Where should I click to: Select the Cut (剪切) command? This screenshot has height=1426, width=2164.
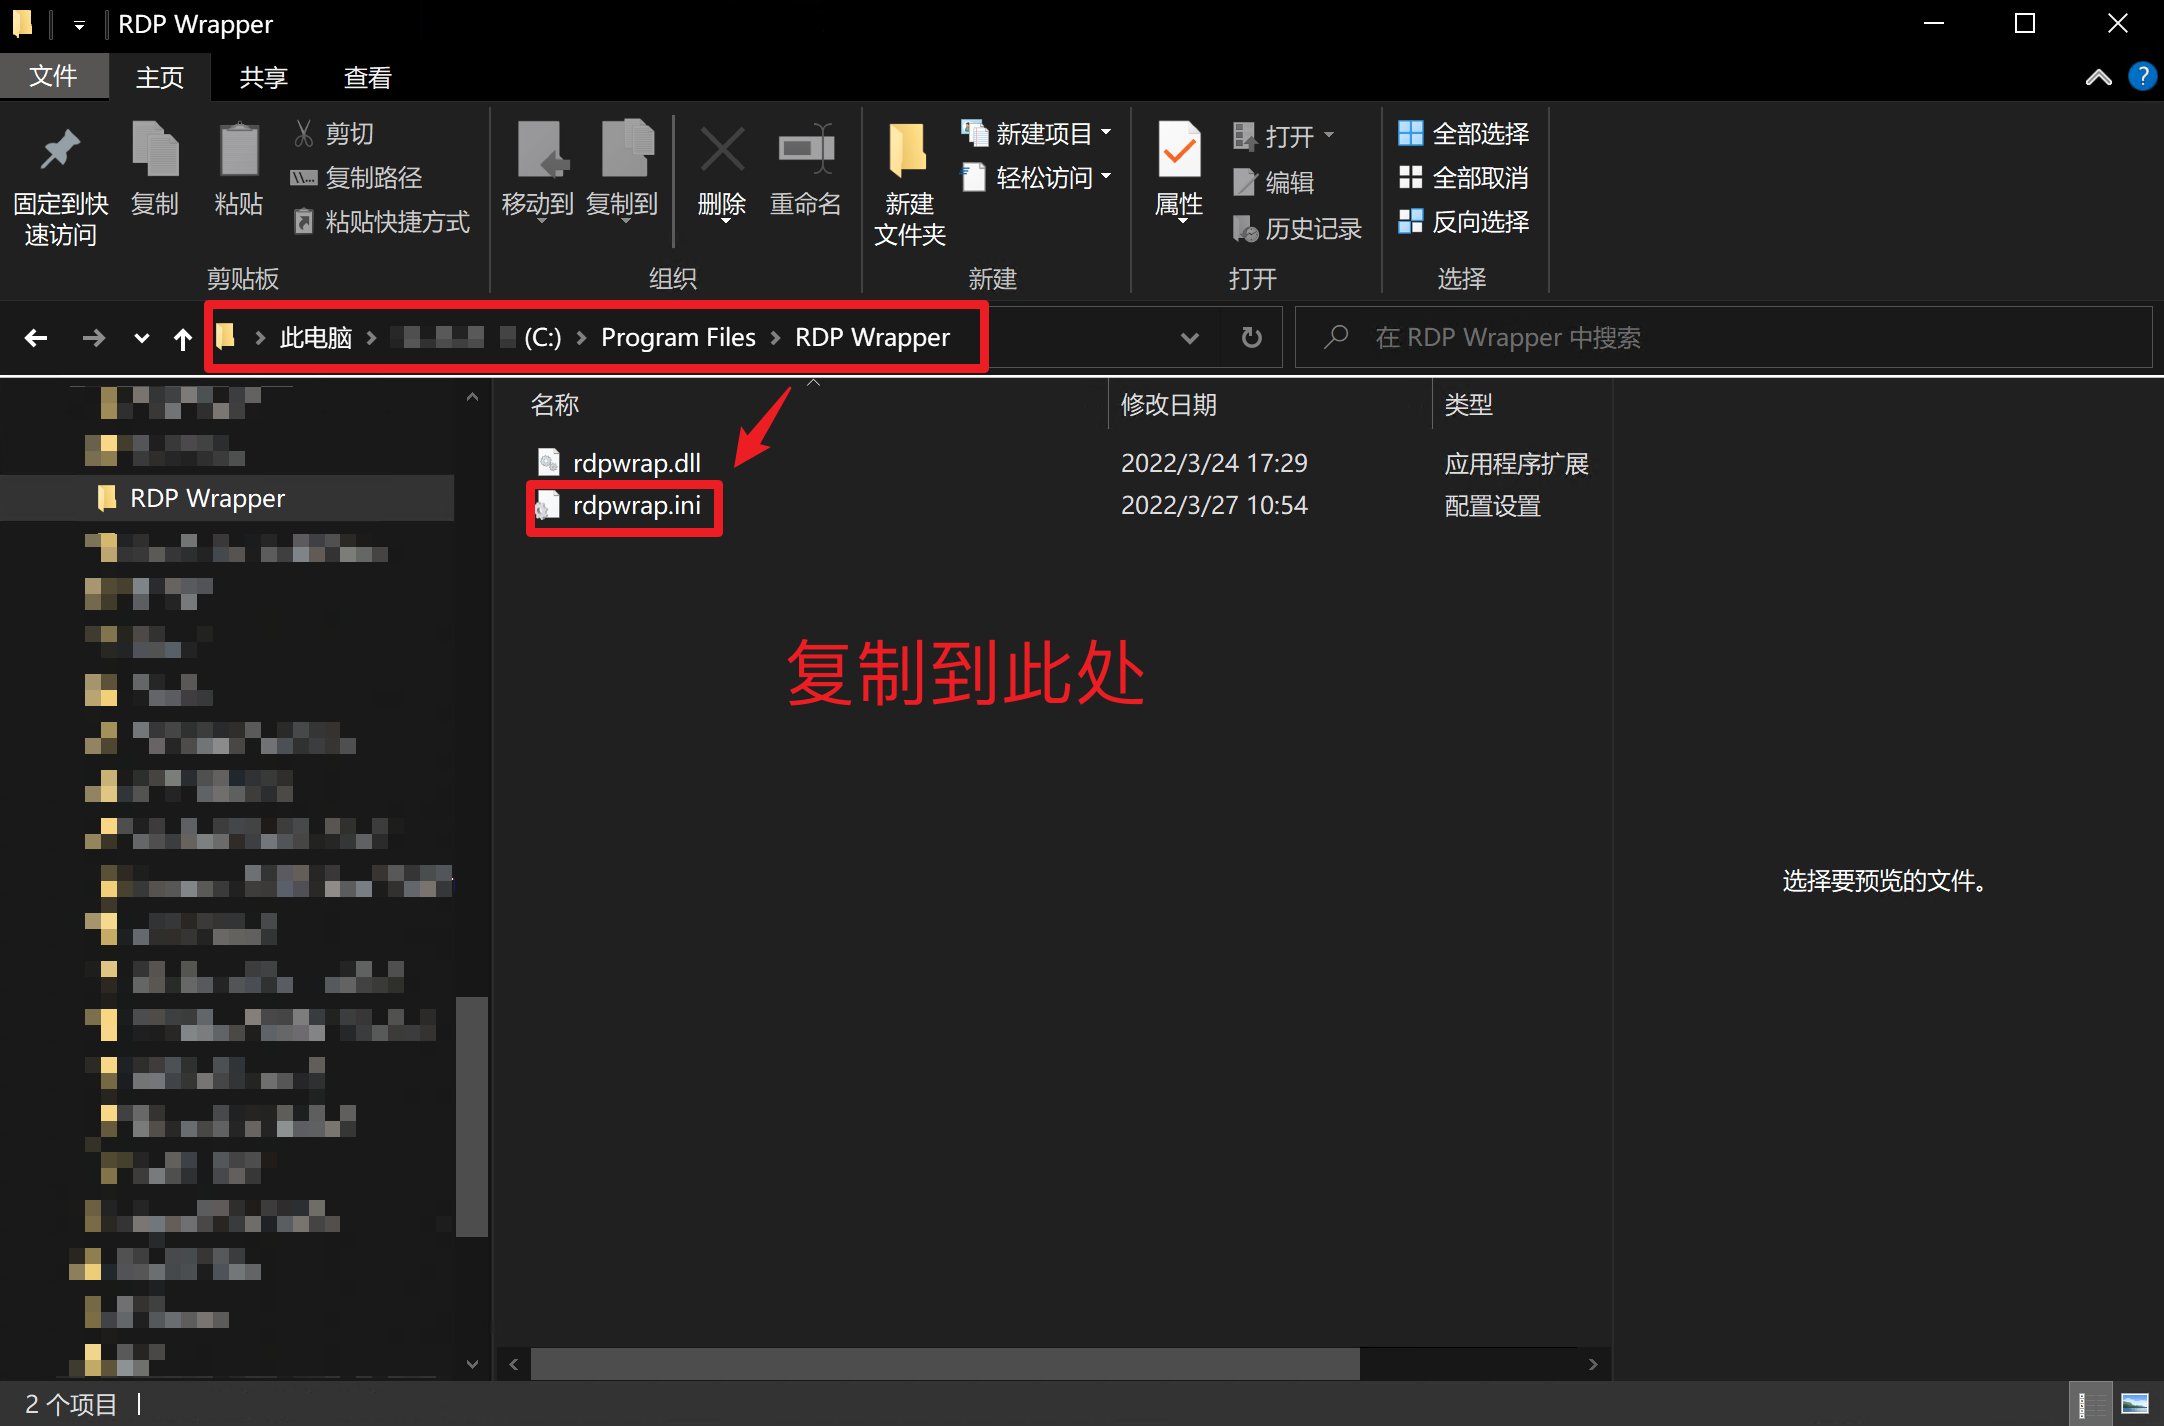coord(334,134)
